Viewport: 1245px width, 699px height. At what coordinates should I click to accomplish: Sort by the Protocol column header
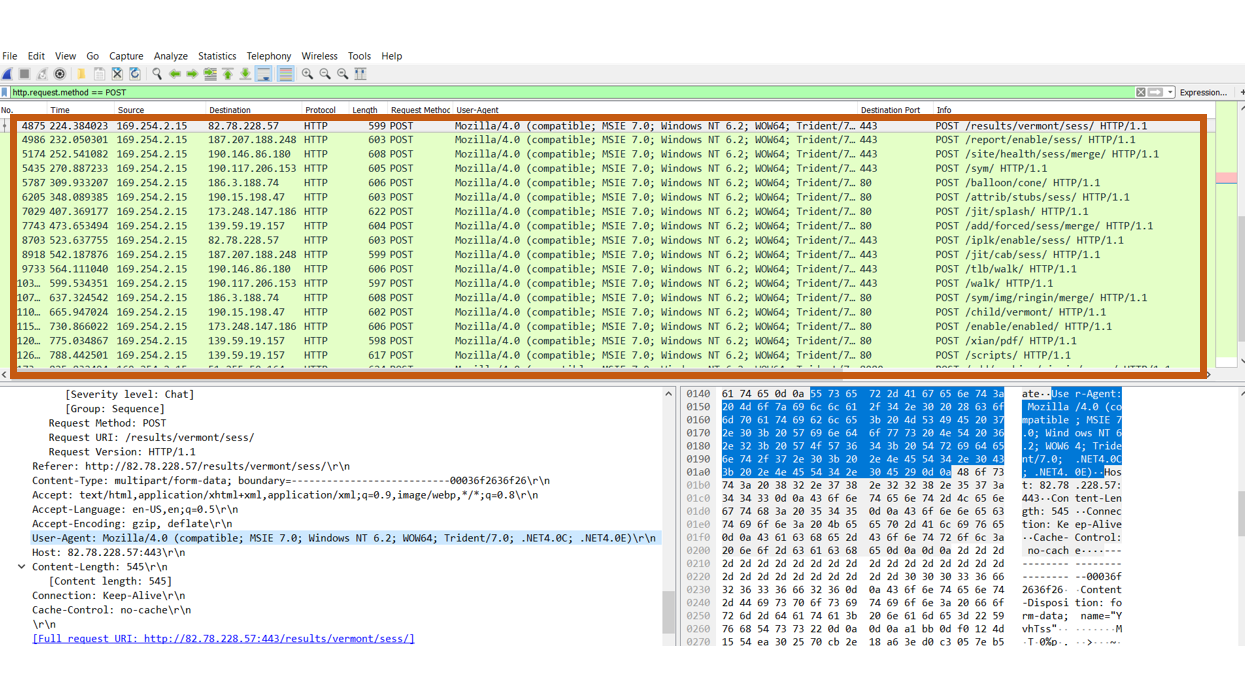[x=320, y=110]
